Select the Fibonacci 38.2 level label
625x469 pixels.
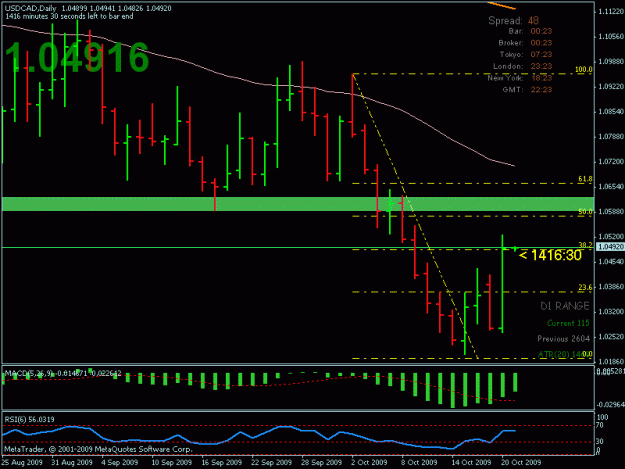[585, 245]
